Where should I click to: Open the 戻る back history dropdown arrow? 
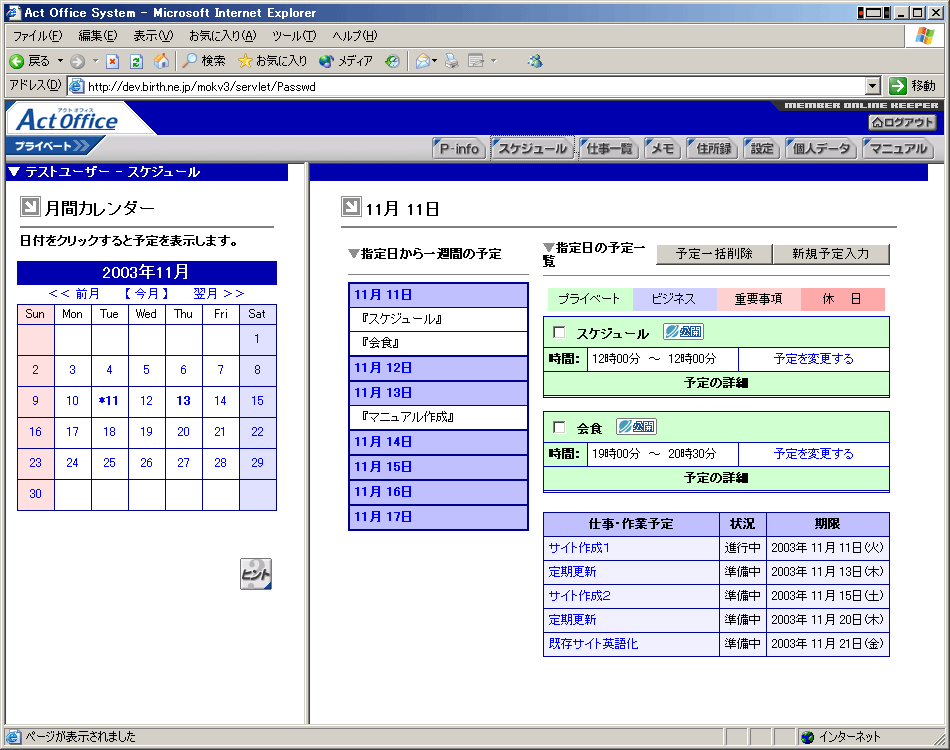coord(60,61)
